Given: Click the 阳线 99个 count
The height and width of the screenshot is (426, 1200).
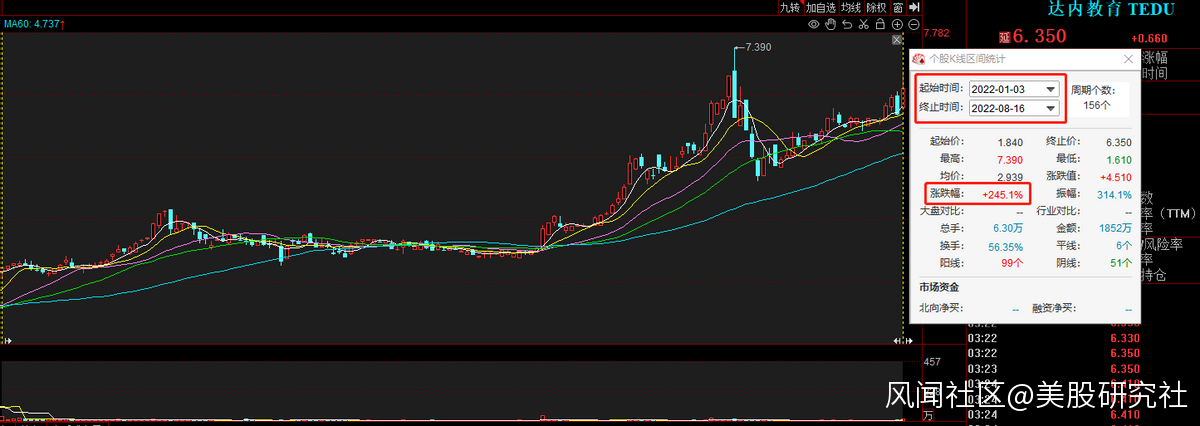Looking at the screenshot, I should (x=1012, y=264).
